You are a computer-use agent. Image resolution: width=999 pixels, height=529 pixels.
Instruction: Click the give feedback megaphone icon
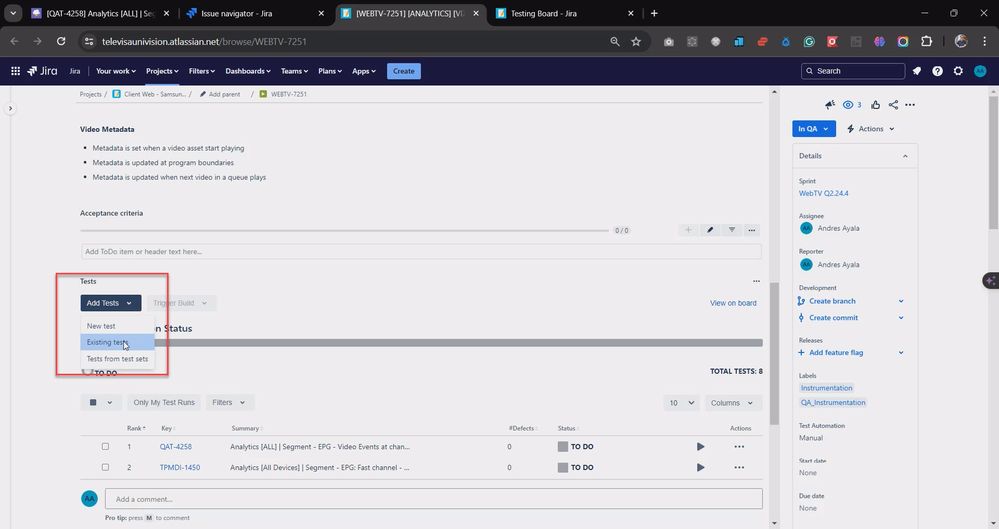(830, 105)
